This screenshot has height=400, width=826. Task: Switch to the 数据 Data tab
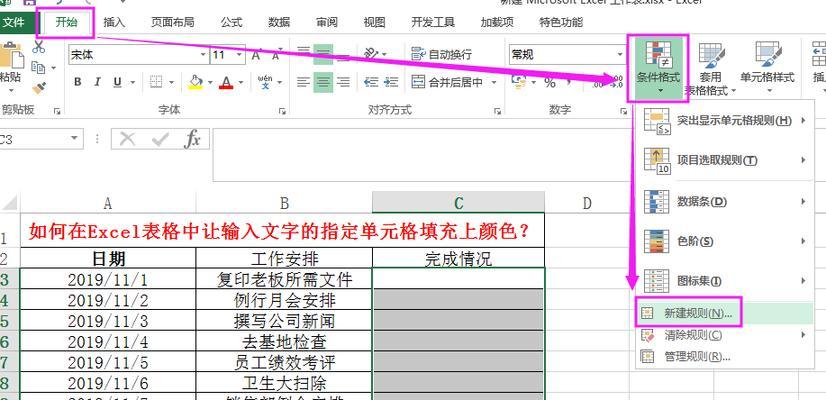[279, 23]
